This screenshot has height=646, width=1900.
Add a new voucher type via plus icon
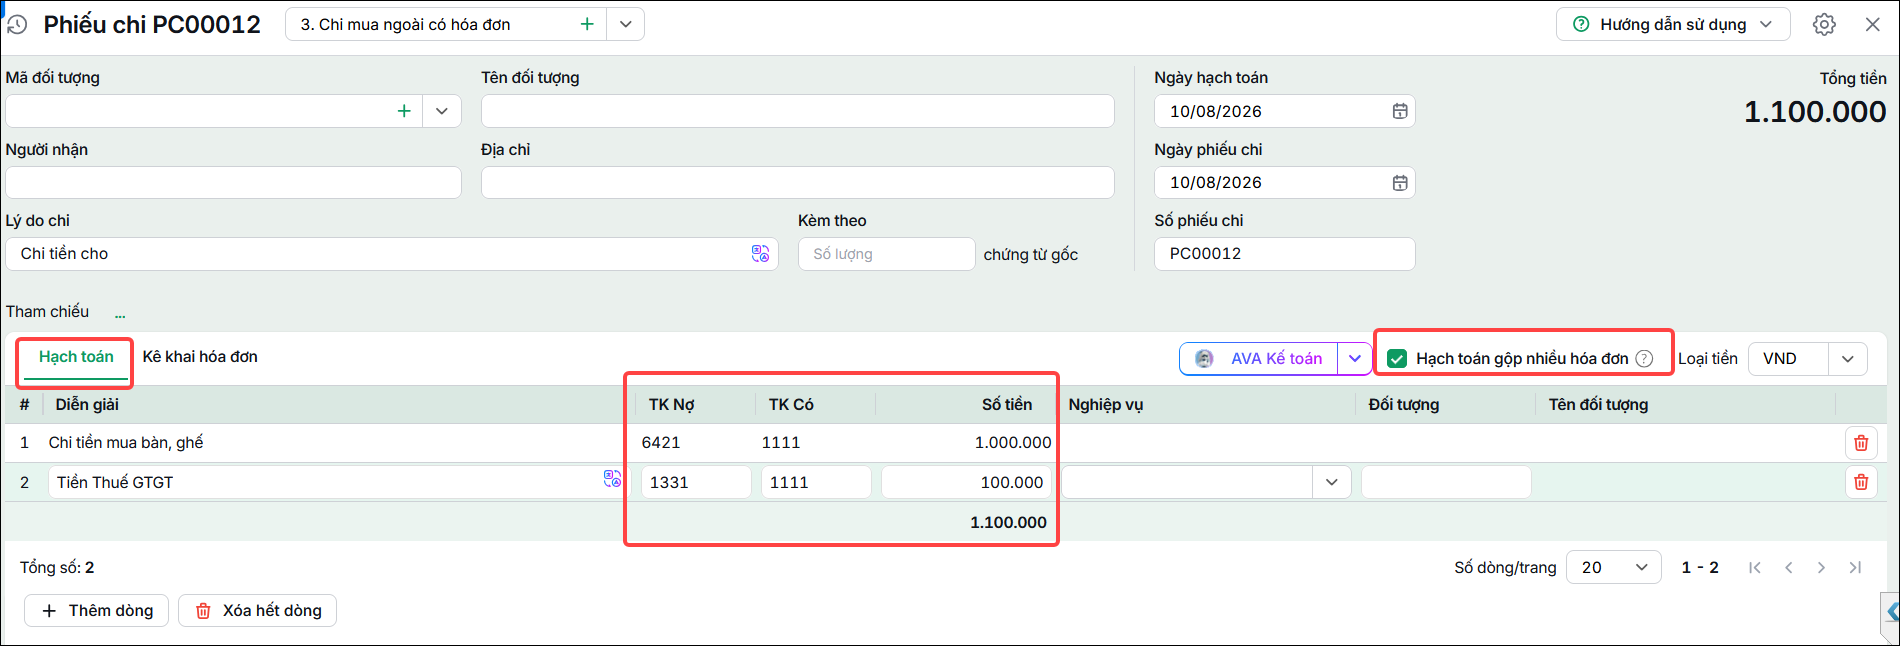pos(587,24)
